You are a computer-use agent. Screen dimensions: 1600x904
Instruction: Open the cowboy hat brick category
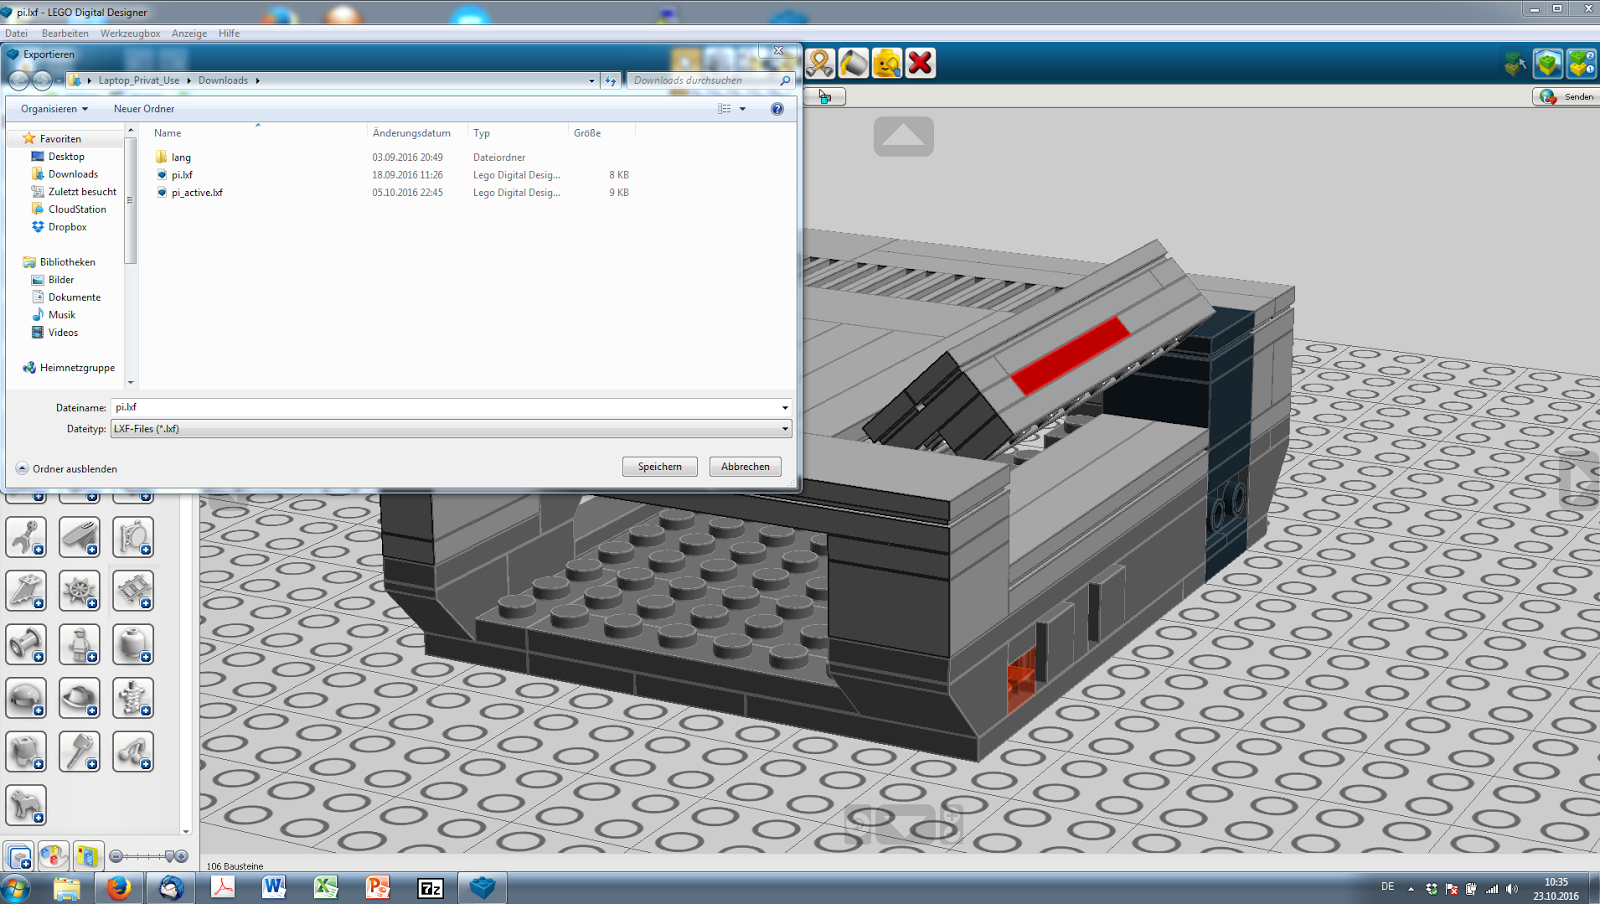(x=79, y=698)
